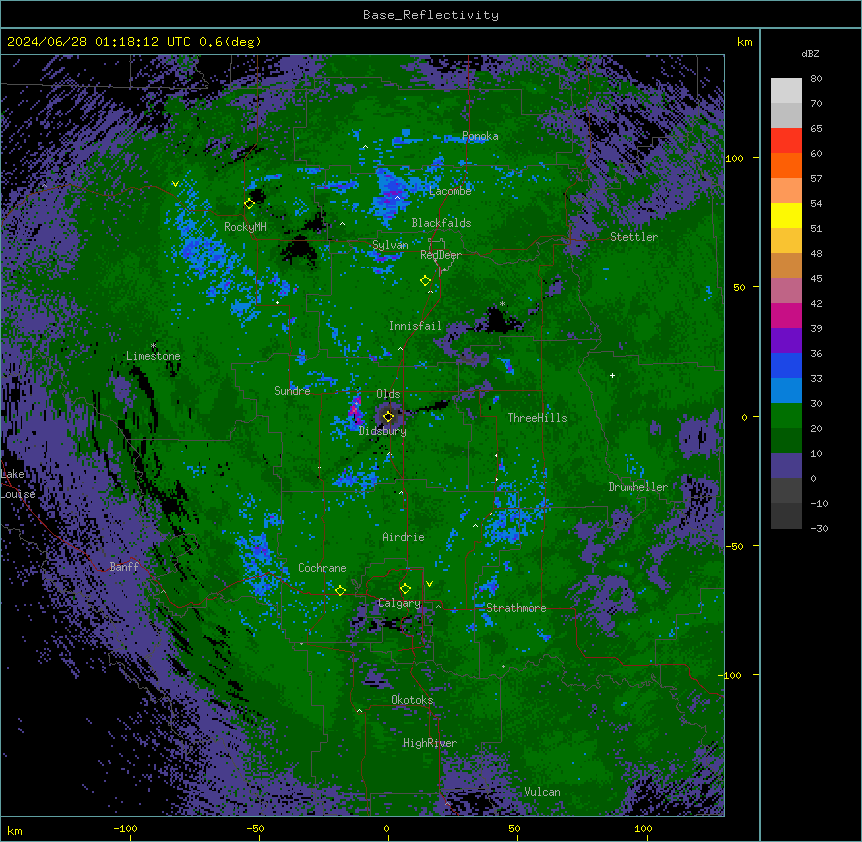Click the Lake Louise label at the map's west edge

[18, 484]
